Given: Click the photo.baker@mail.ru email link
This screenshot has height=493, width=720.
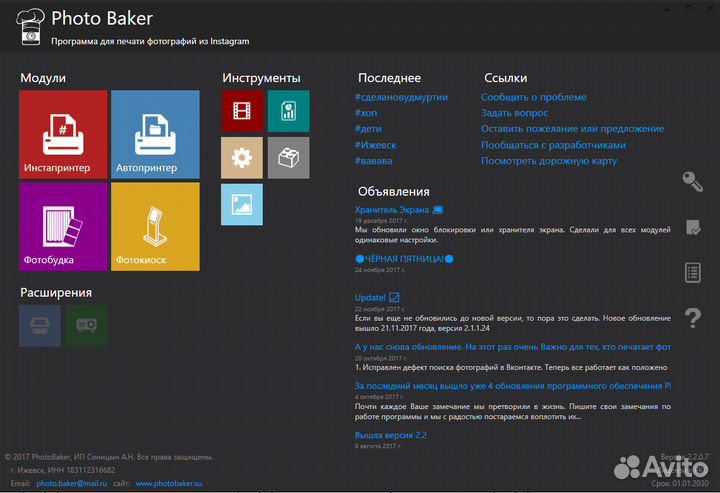Looking at the screenshot, I should [x=72, y=483].
